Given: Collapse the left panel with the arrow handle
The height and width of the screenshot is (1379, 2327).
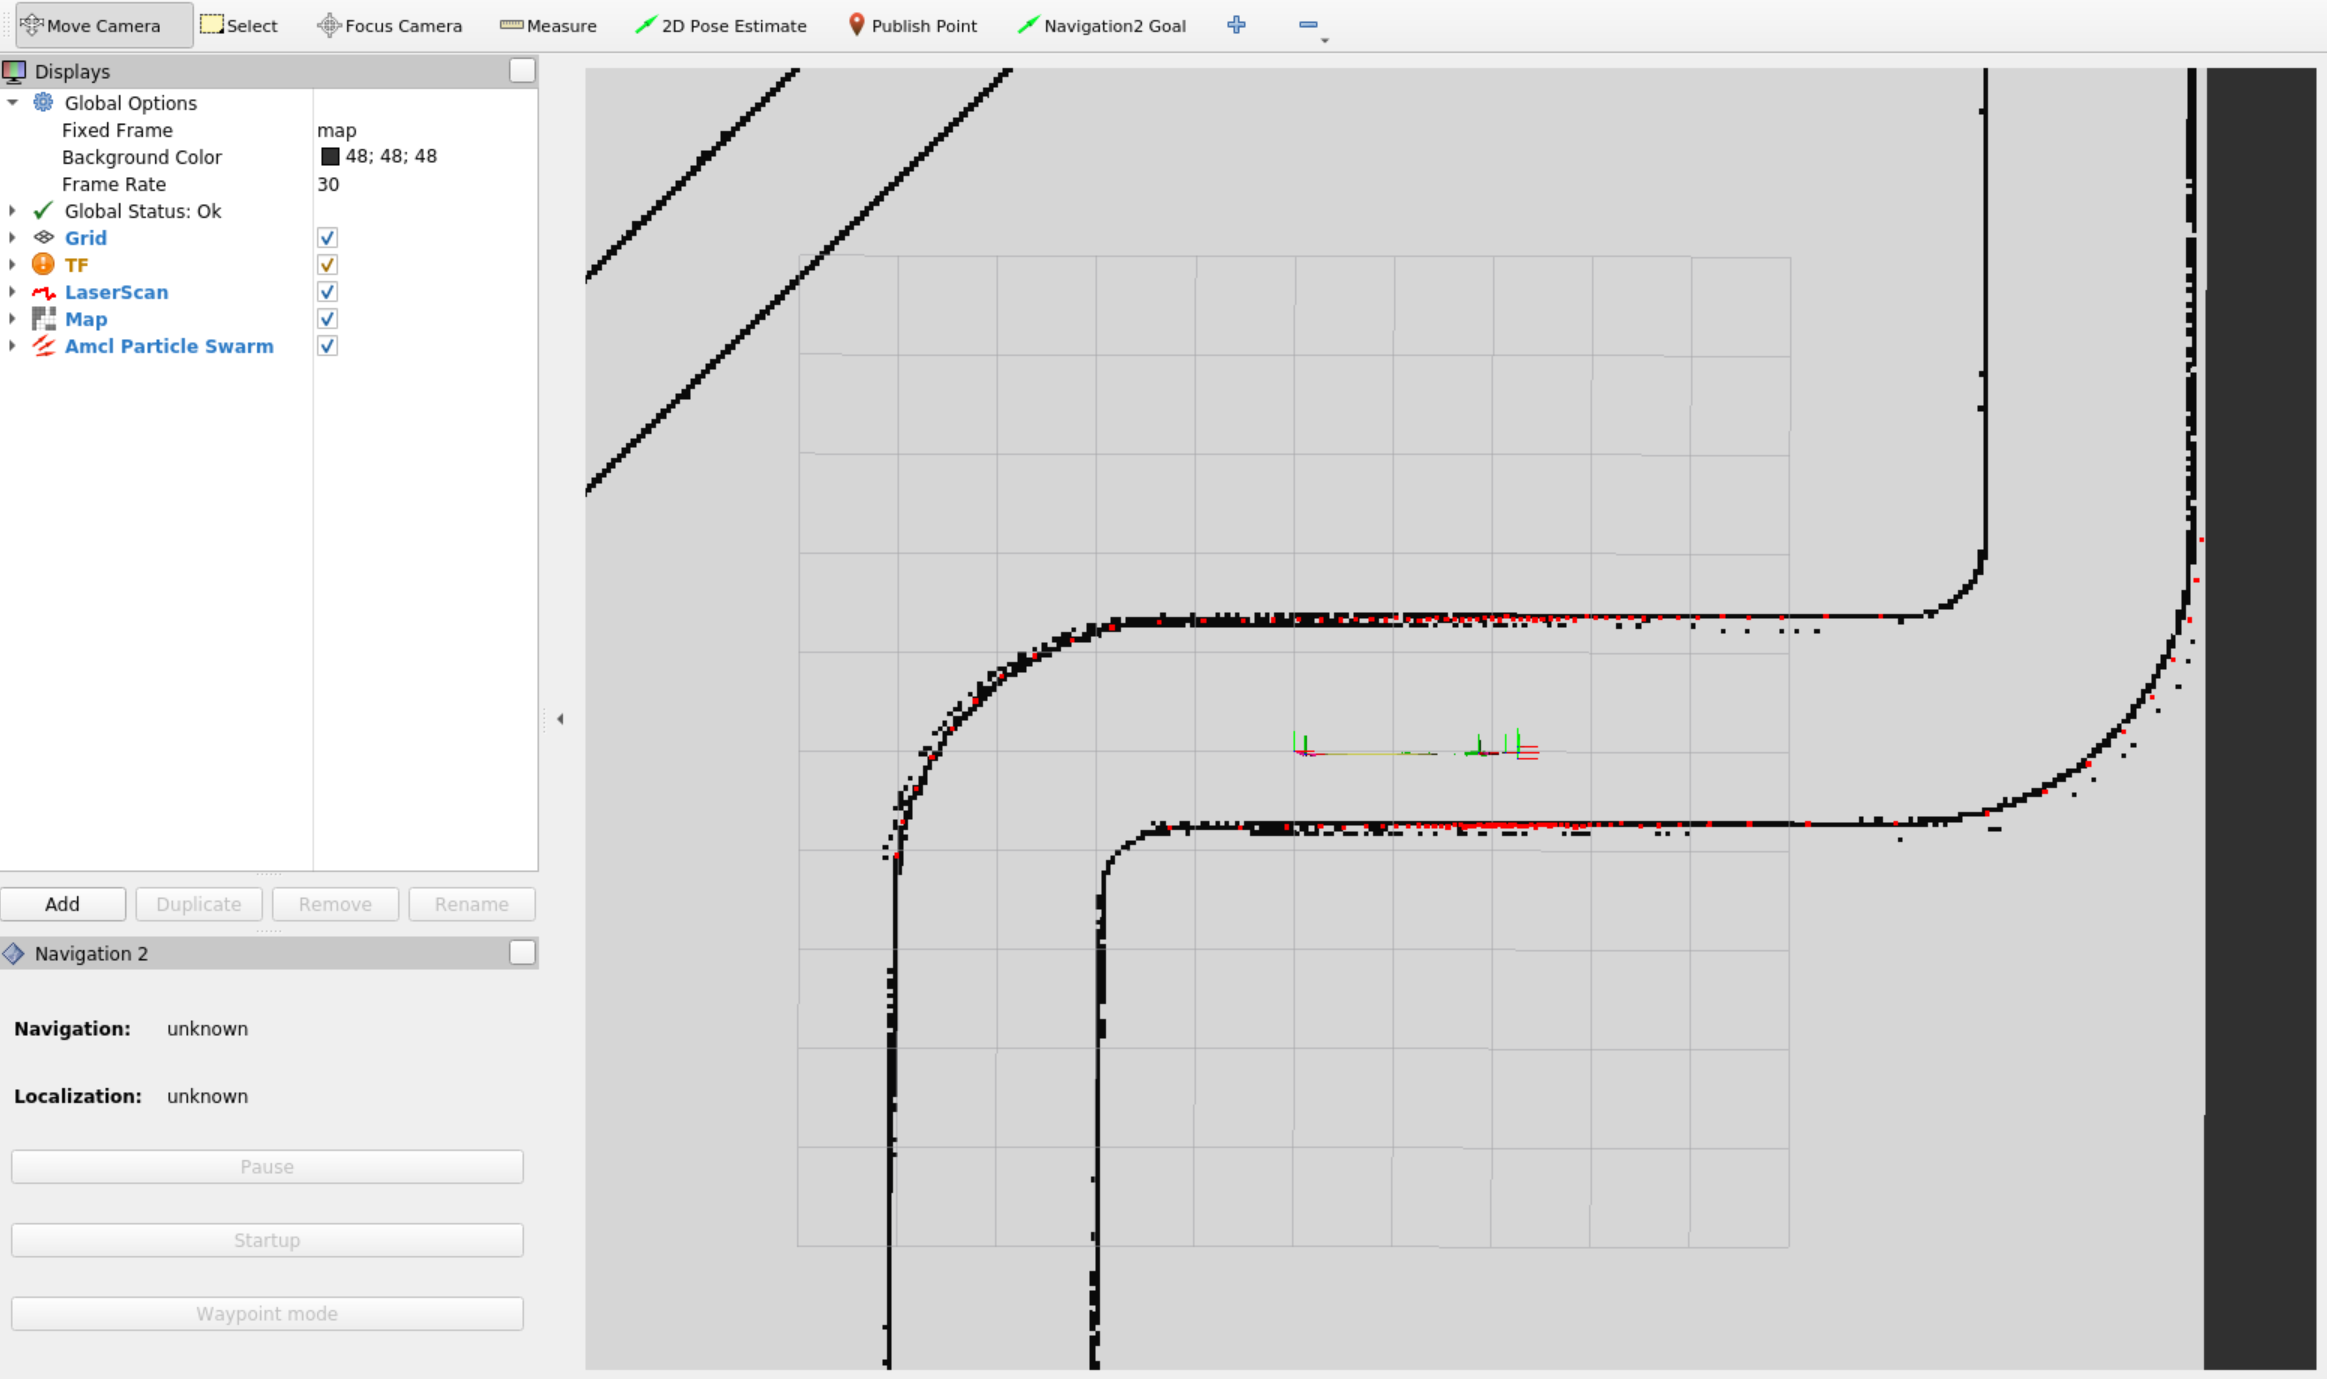Looking at the screenshot, I should pos(560,719).
